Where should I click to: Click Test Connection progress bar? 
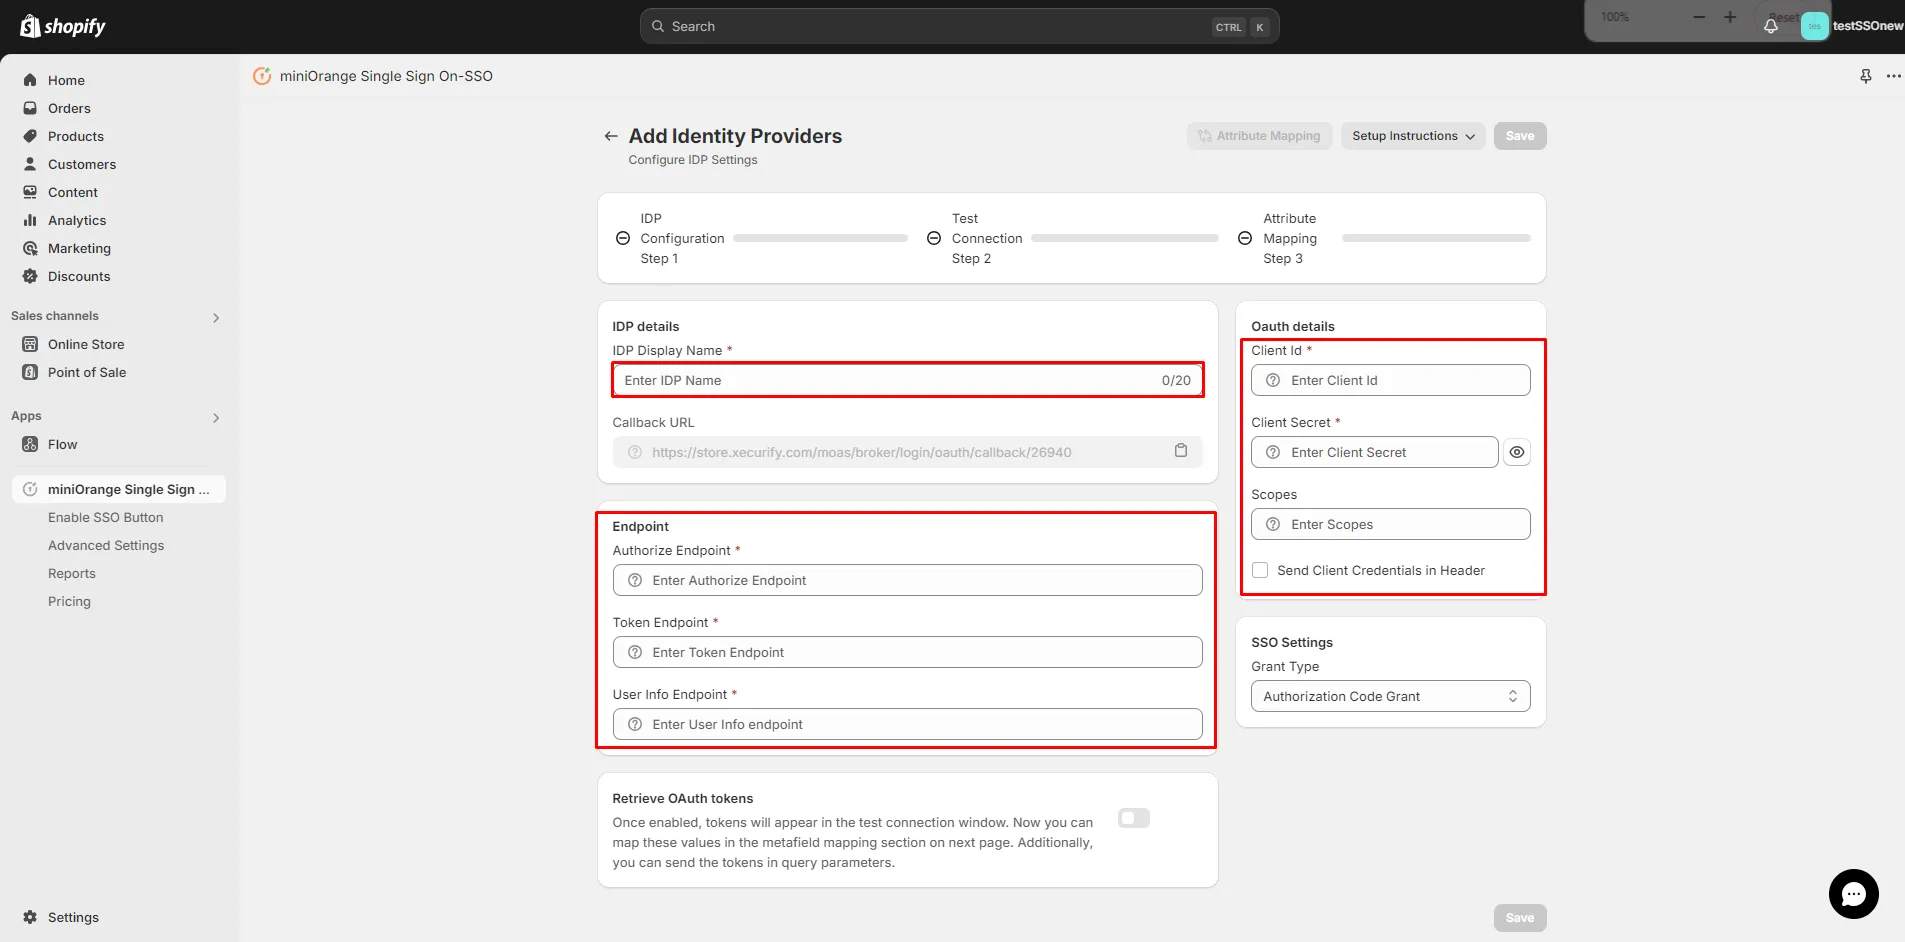(1125, 238)
